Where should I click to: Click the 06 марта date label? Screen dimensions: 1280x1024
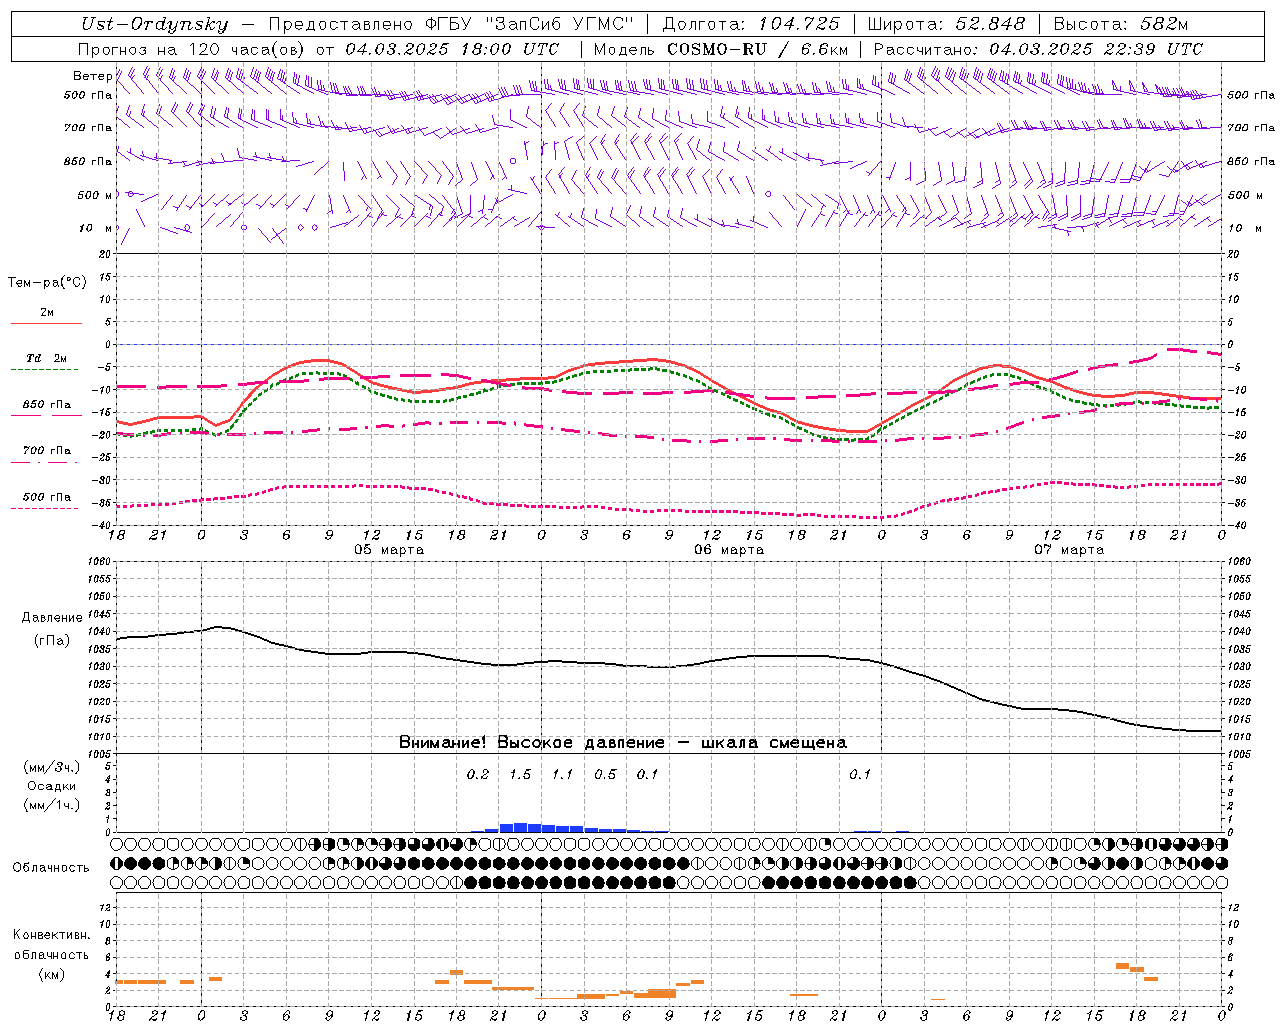729,550
